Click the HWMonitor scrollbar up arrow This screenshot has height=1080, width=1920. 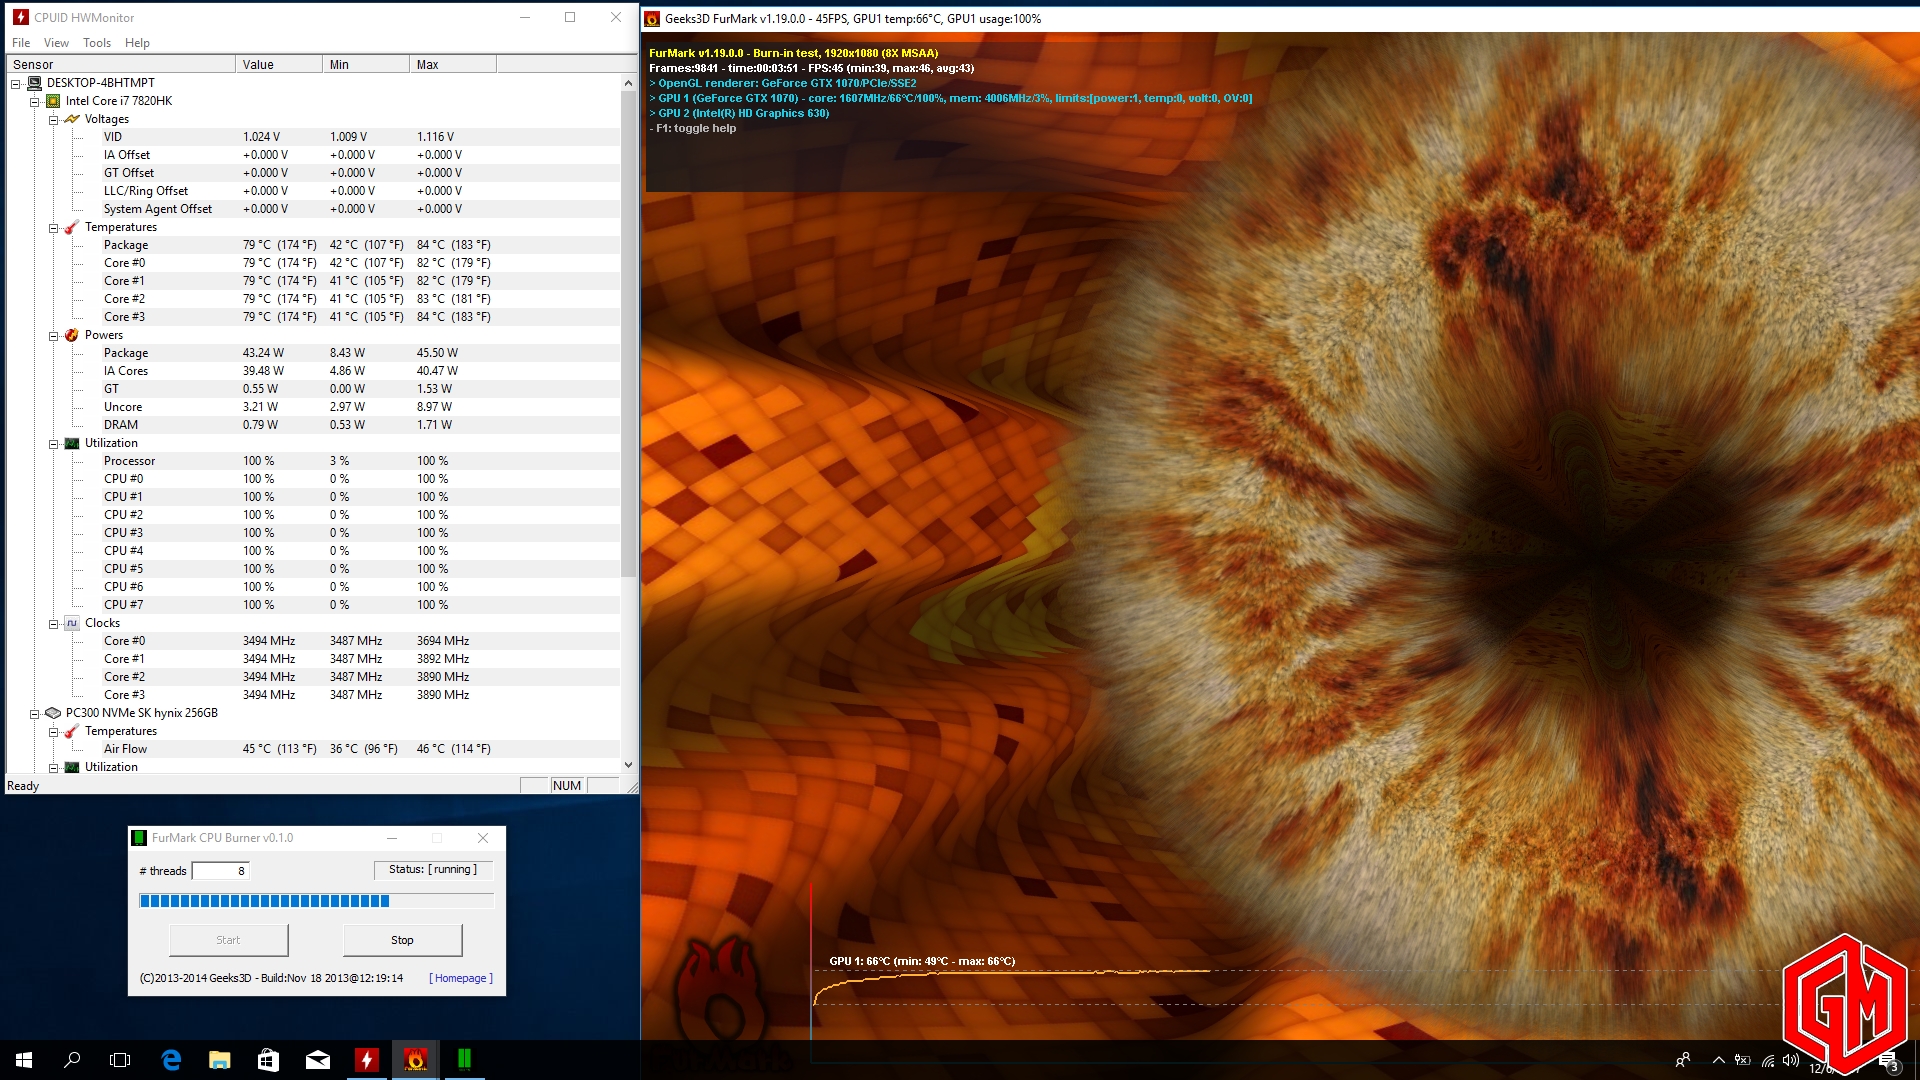coord(628,83)
